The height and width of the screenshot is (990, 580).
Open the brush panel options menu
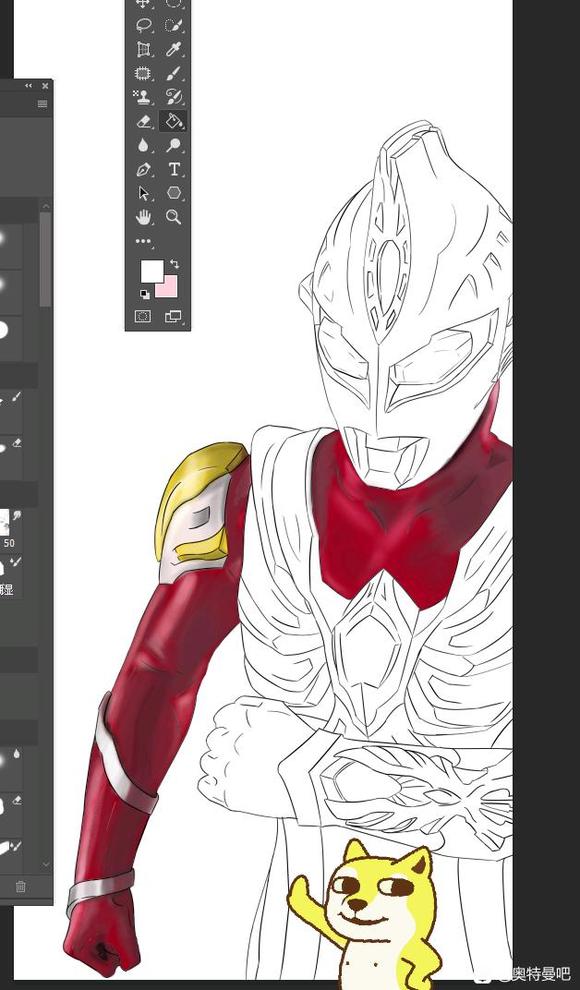[x=42, y=104]
